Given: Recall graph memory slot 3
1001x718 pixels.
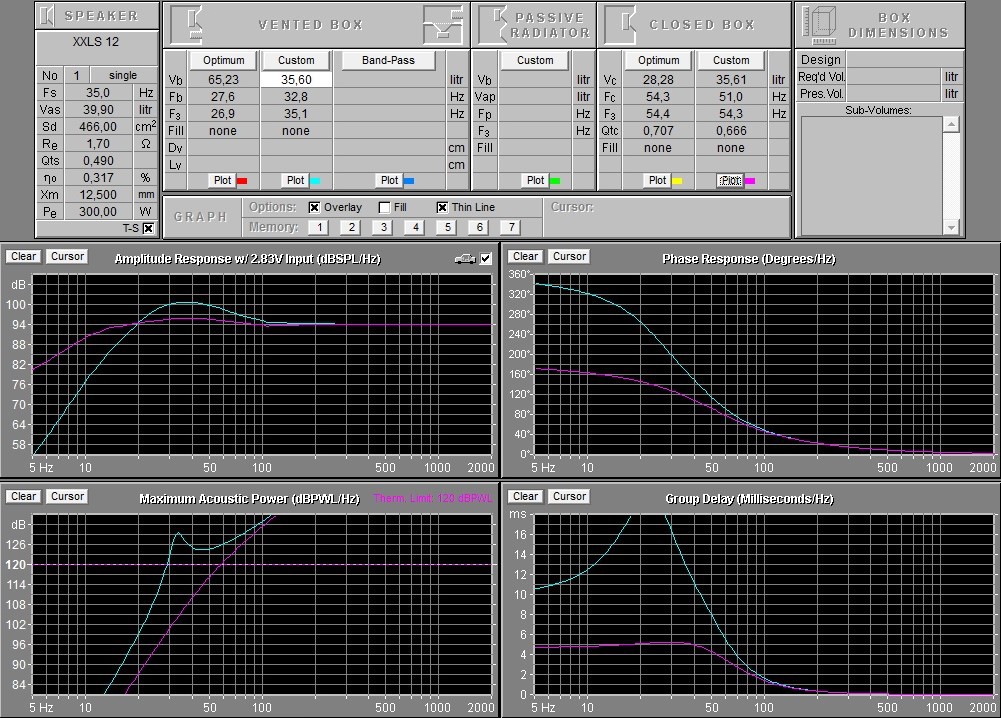Looking at the screenshot, I should click(381, 228).
